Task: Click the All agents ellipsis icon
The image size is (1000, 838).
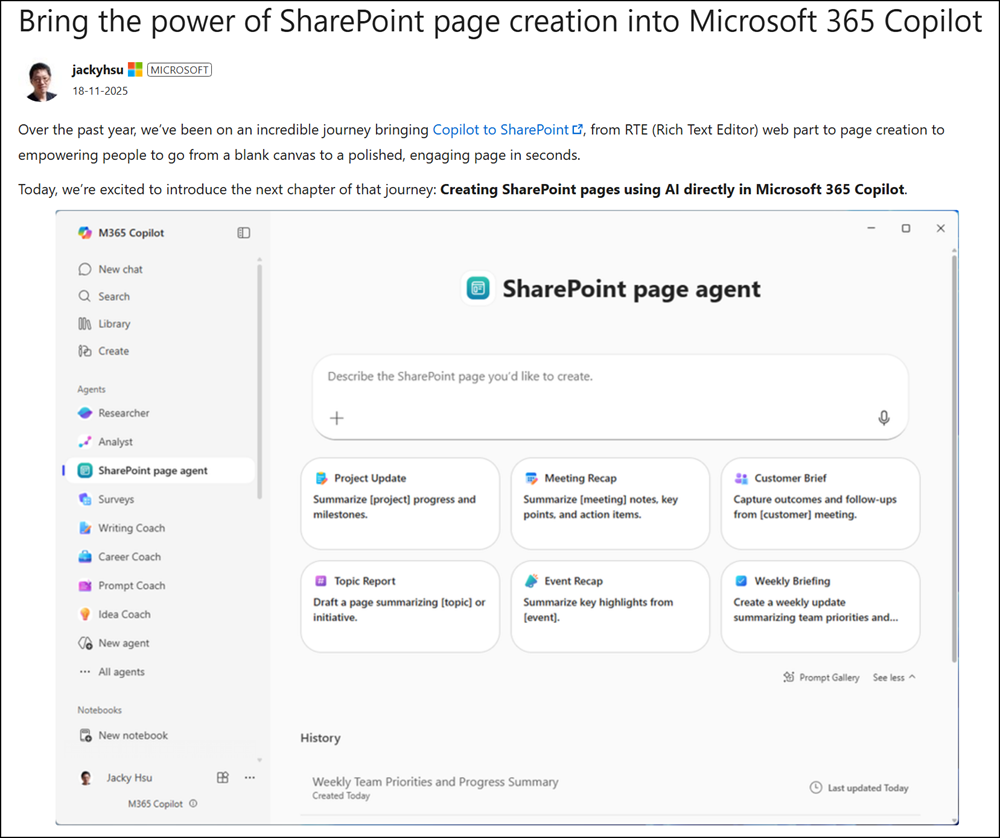Action: [85, 672]
